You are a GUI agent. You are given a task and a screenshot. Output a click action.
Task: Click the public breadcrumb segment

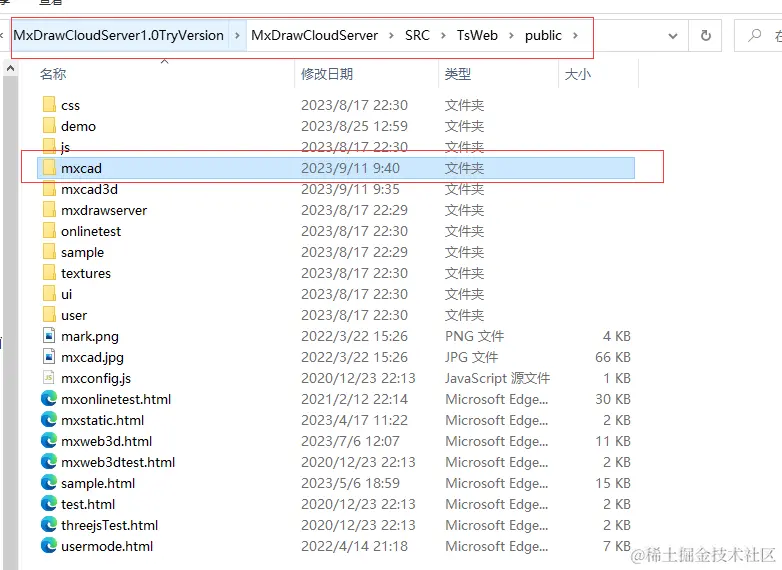(x=543, y=35)
